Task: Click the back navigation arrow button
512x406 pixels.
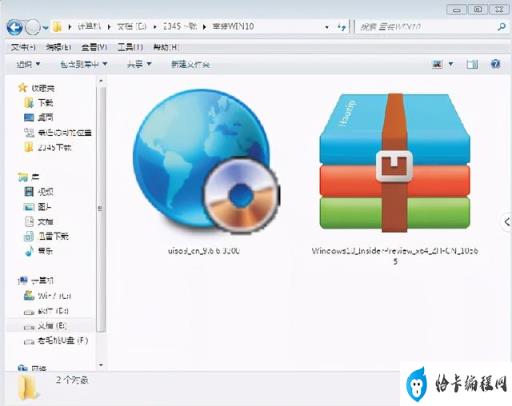Action: (15, 27)
